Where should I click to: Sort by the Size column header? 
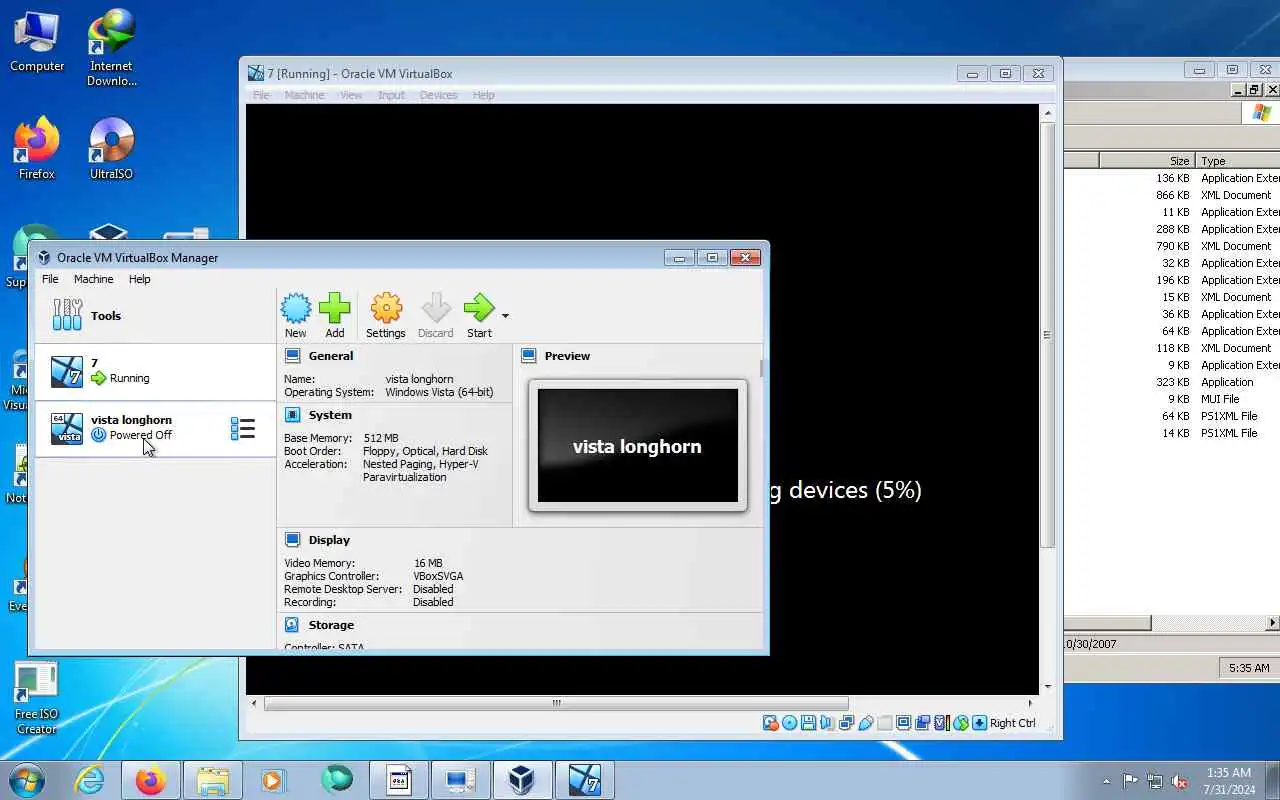[1145, 160]
